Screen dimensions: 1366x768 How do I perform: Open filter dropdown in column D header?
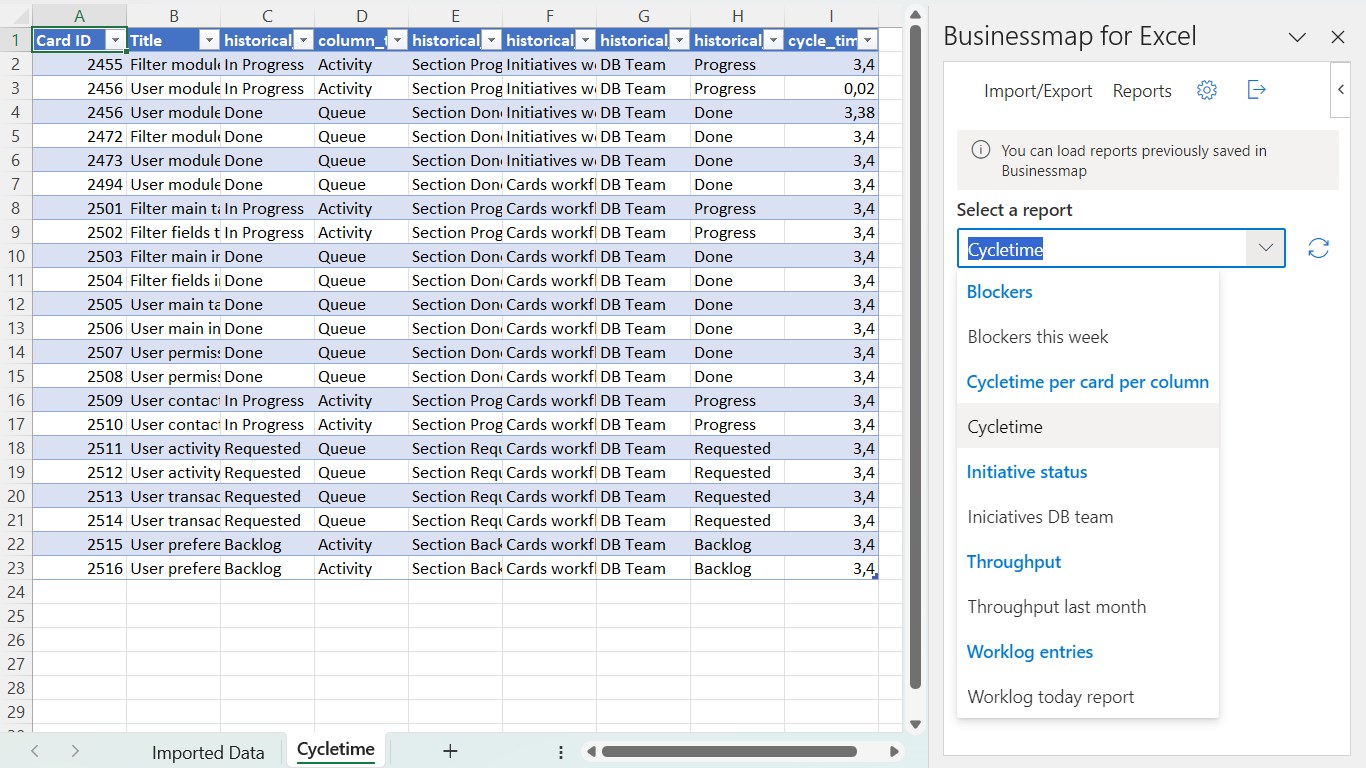397,40
